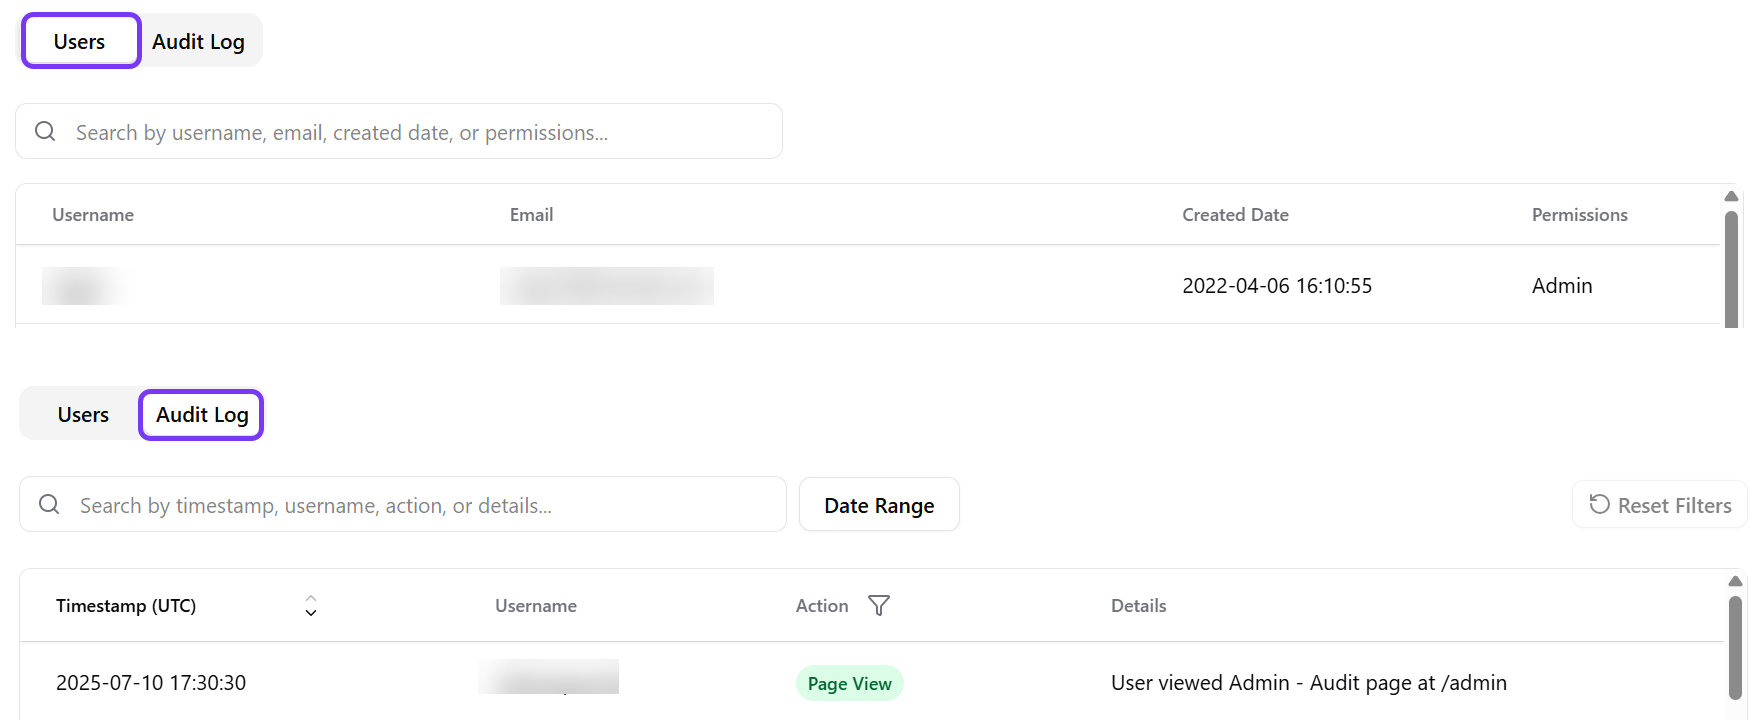Click the magnifier icon in the audit log search
Screen dimensions: 1757x720
[x=49, y=504]
